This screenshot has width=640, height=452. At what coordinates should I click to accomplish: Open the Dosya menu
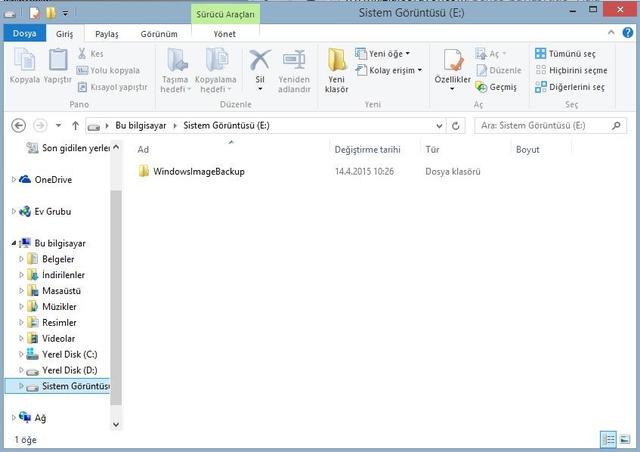coord(24,33)
